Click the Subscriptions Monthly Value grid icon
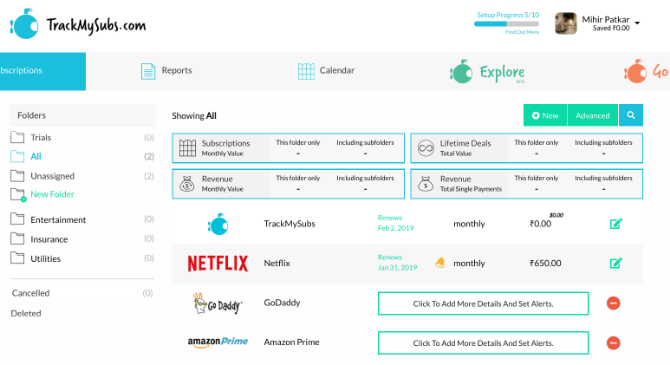This screenshot has height=365, width=670. pos(187,148)
